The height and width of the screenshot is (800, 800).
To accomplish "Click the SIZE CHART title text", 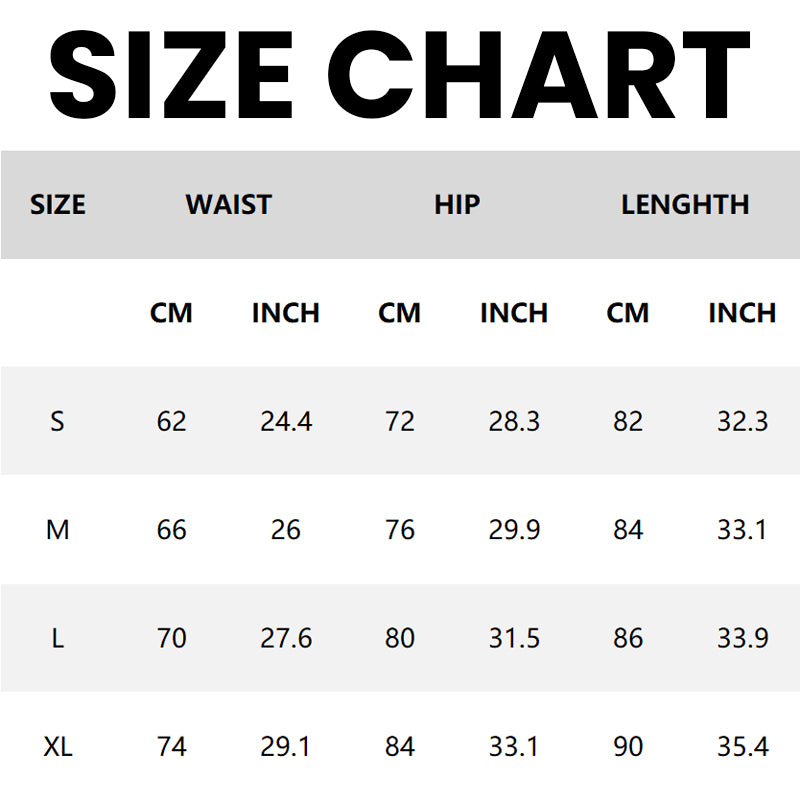I will pyautogui.click(x=400, y=73).
